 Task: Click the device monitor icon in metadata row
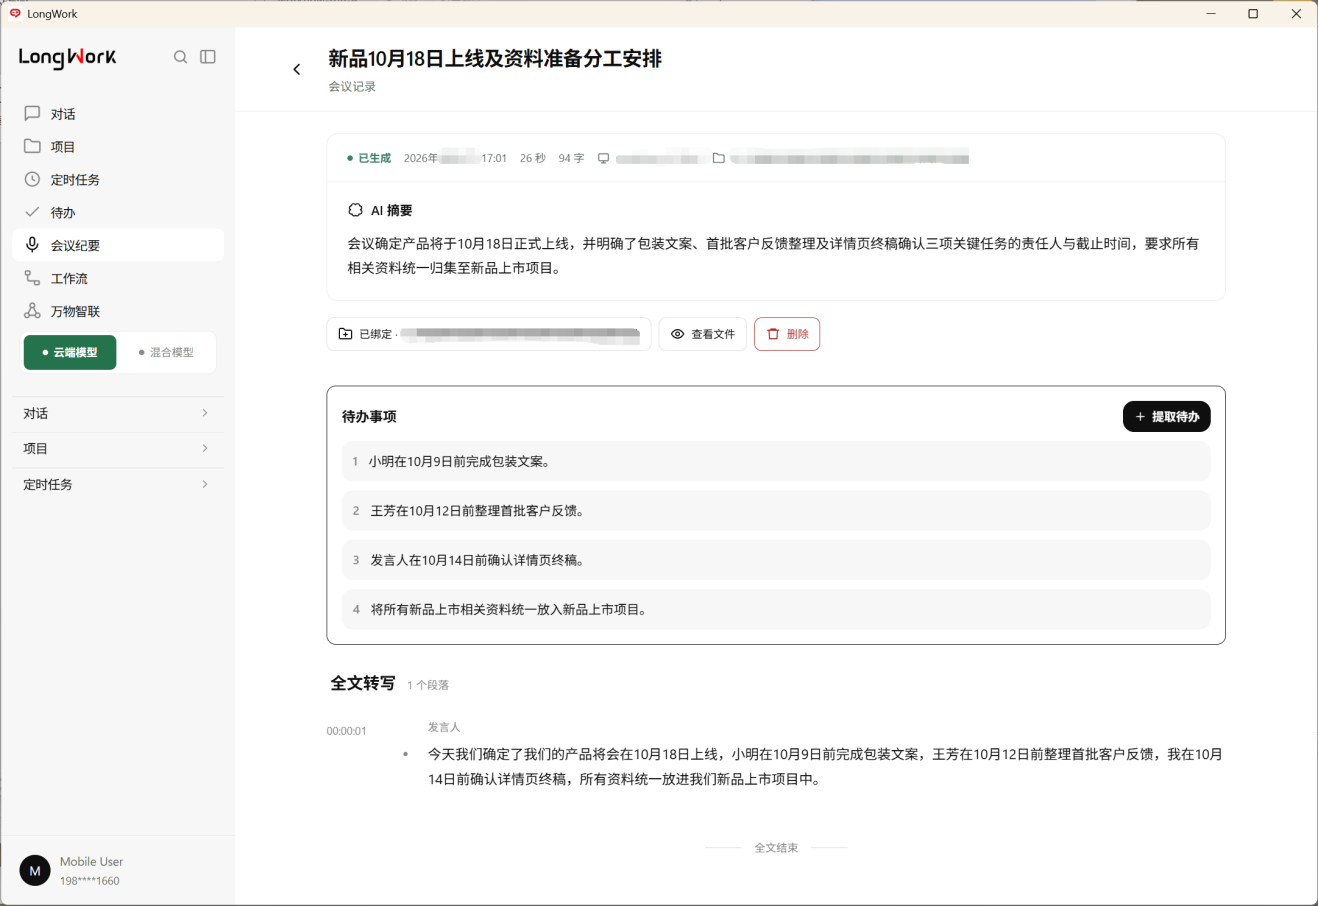(x=603, y=158)
